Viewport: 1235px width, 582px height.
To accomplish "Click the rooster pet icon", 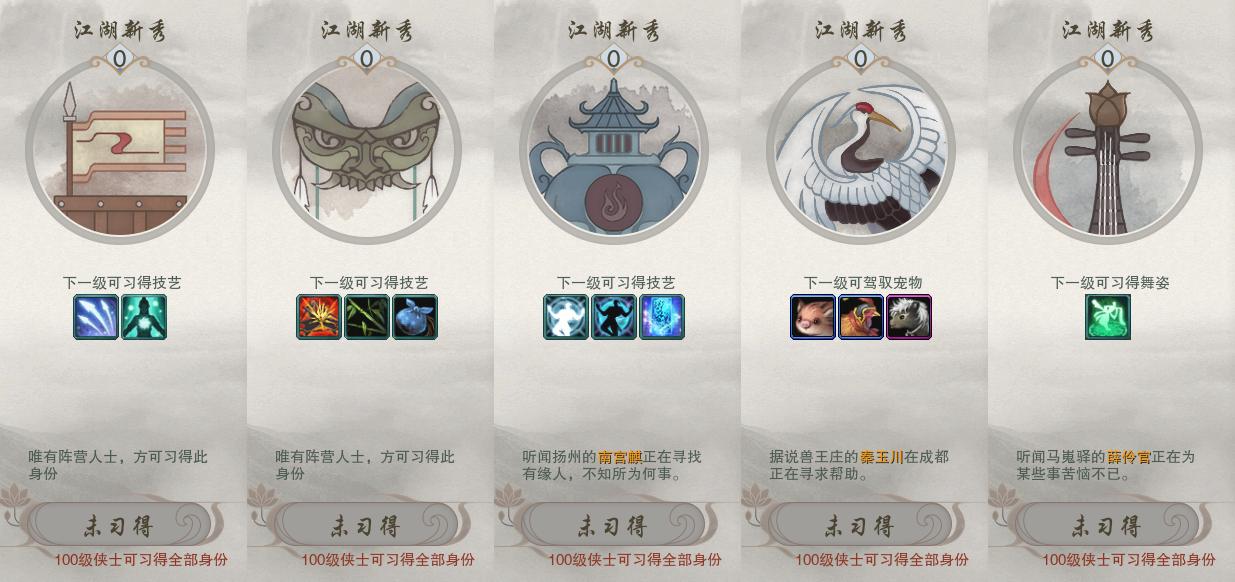I will 861,317.
